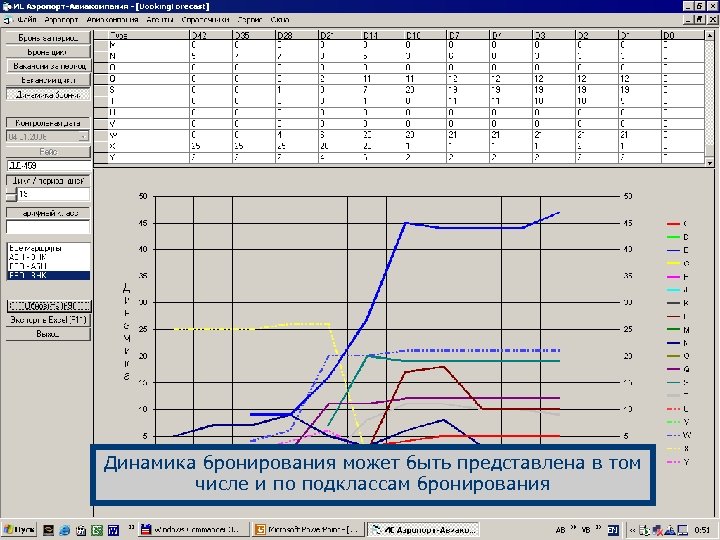720x540 pixels.
Task: Click Экспорт в Excel (F11) button
Action: (x=48, y=320)
